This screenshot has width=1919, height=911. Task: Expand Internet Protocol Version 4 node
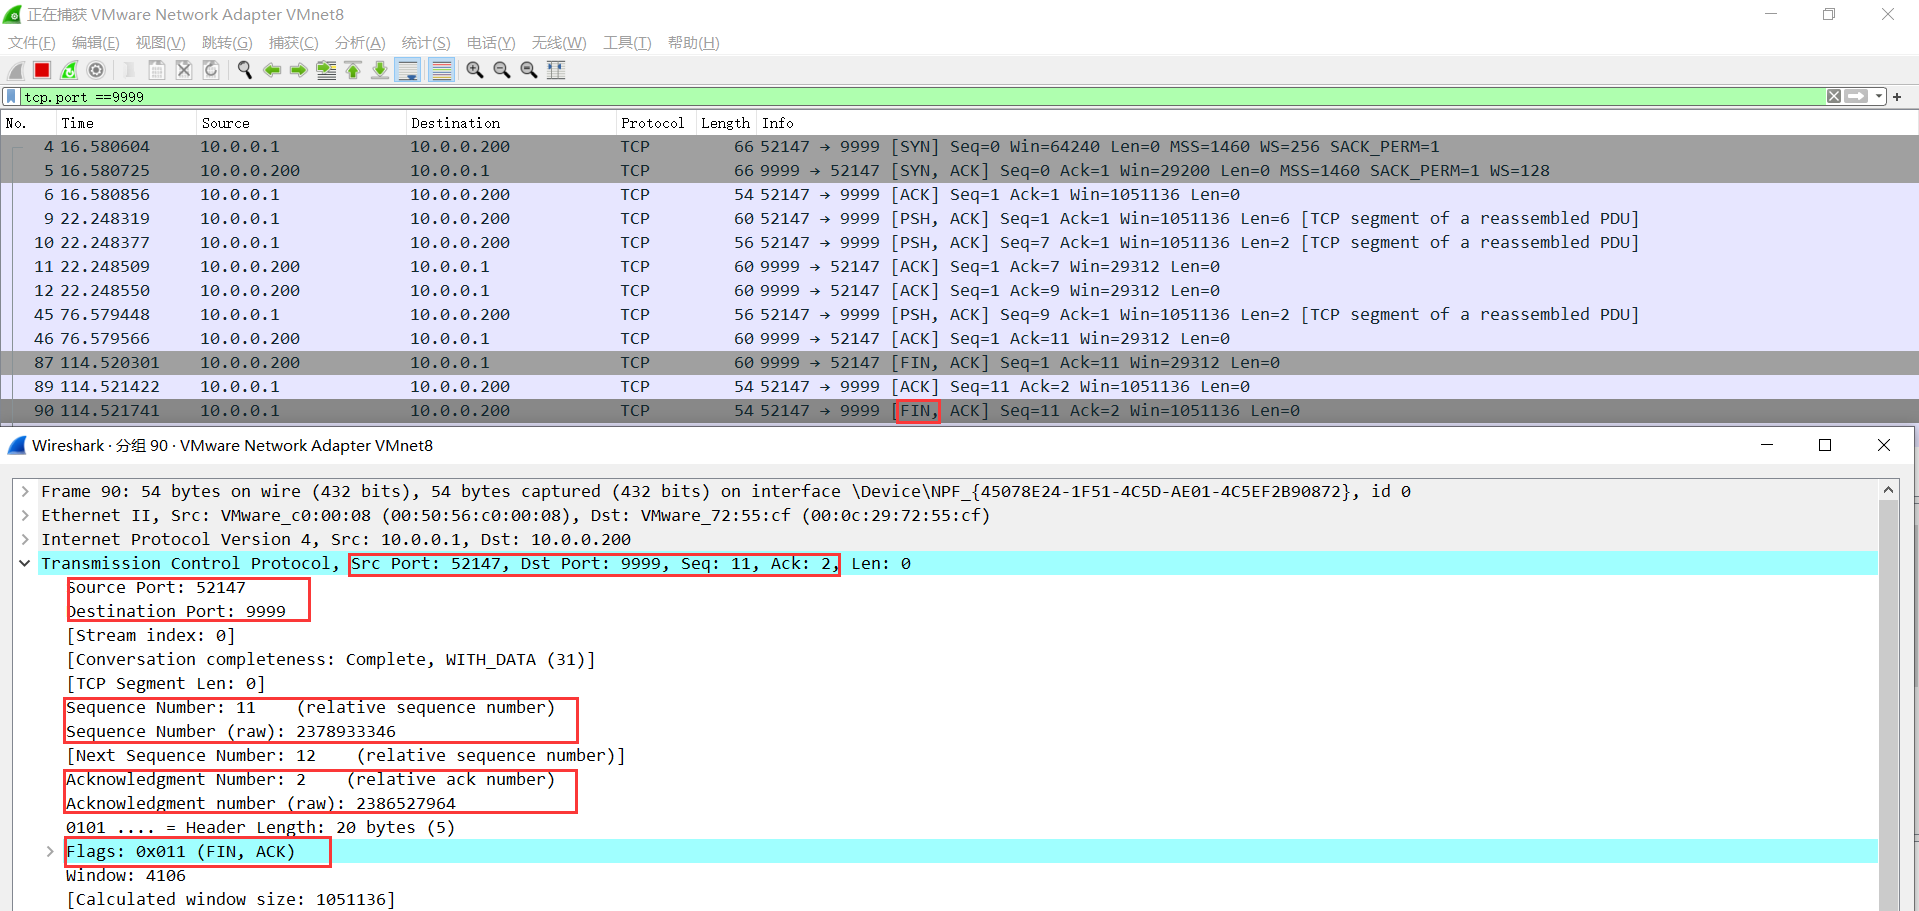25,539
